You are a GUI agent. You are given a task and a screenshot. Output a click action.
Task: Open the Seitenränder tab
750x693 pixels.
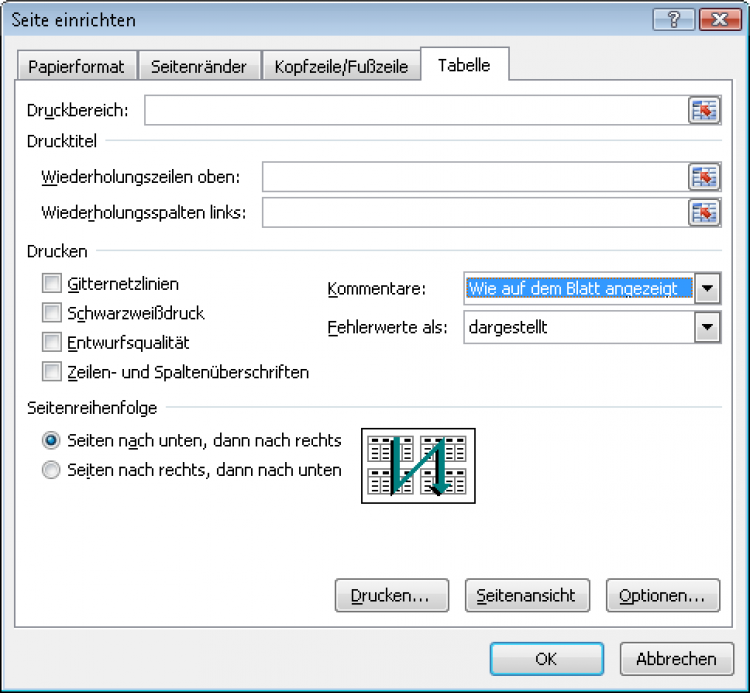199,67
